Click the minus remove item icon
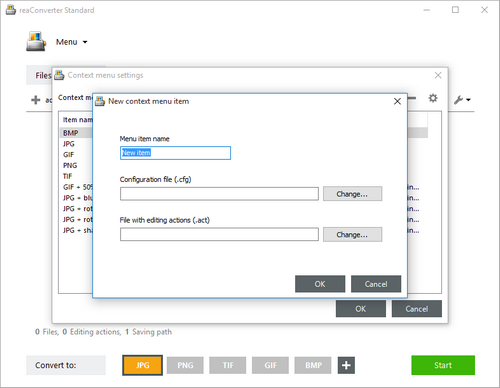 (x=412, y=98)
